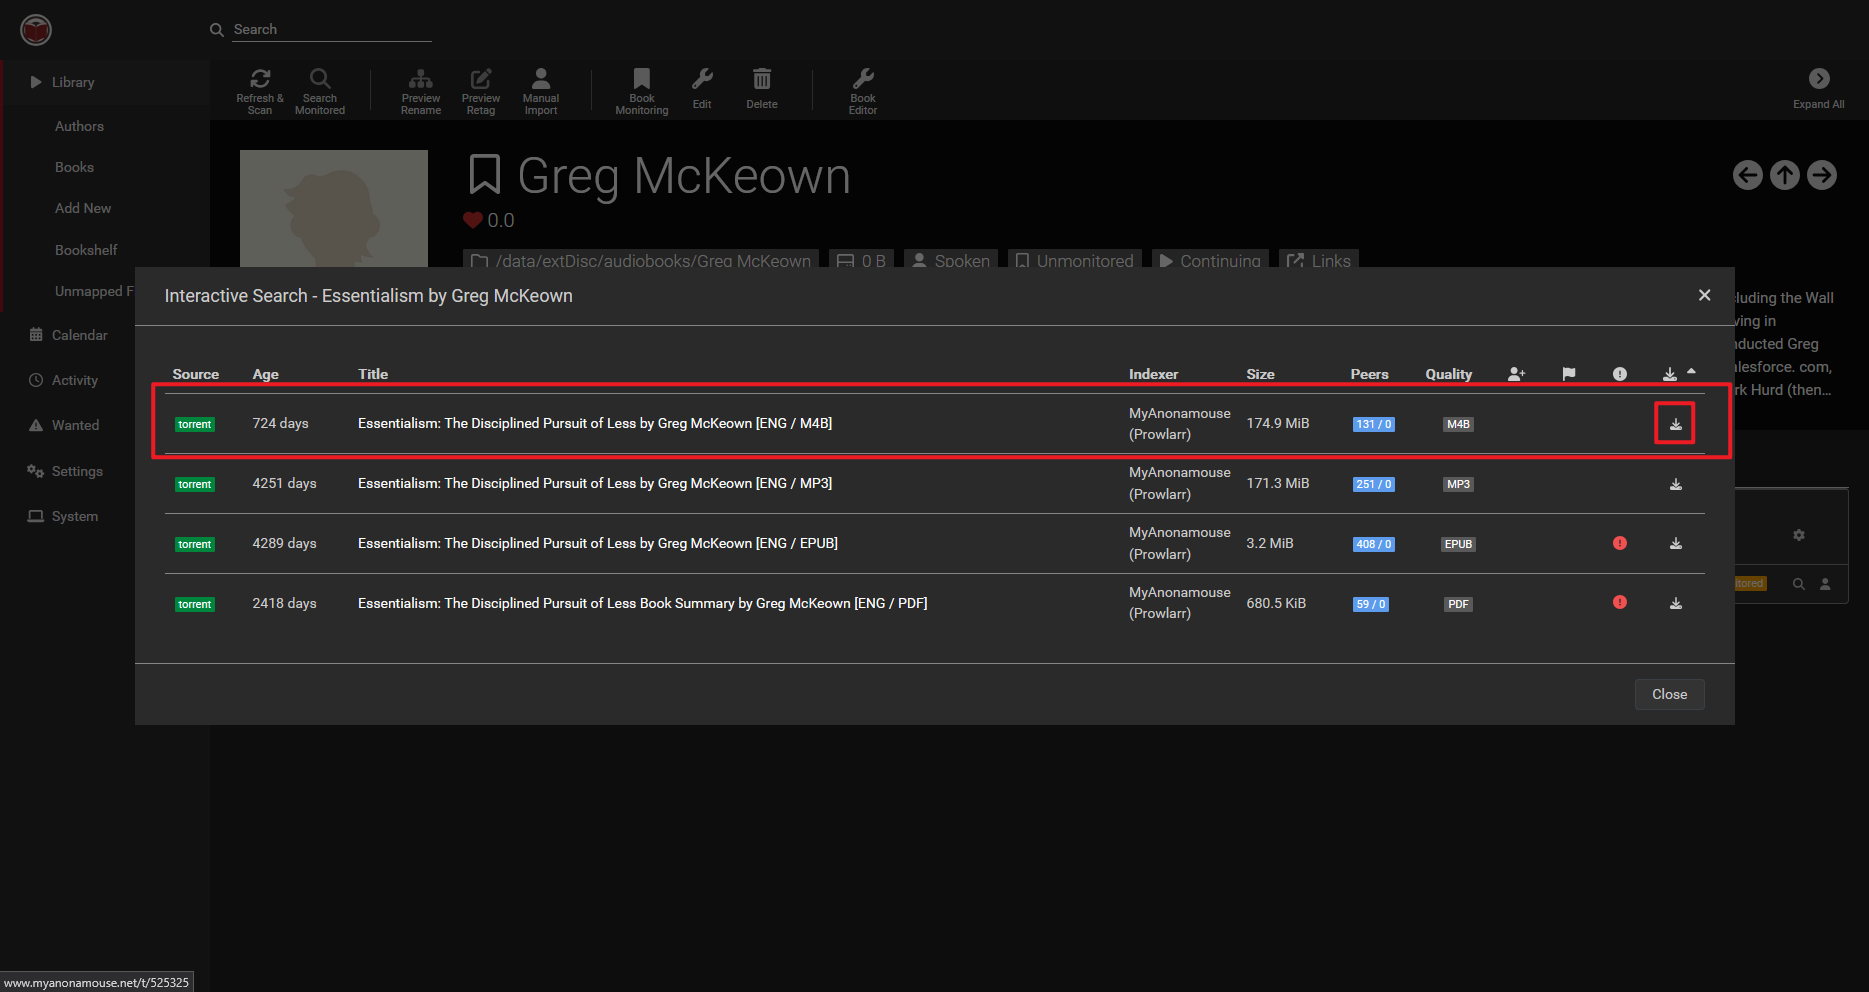The width and height of the screenshot is (1869, 992).
Task: Open the Essentialism M4B release title link
Action: tap(594, 423)
